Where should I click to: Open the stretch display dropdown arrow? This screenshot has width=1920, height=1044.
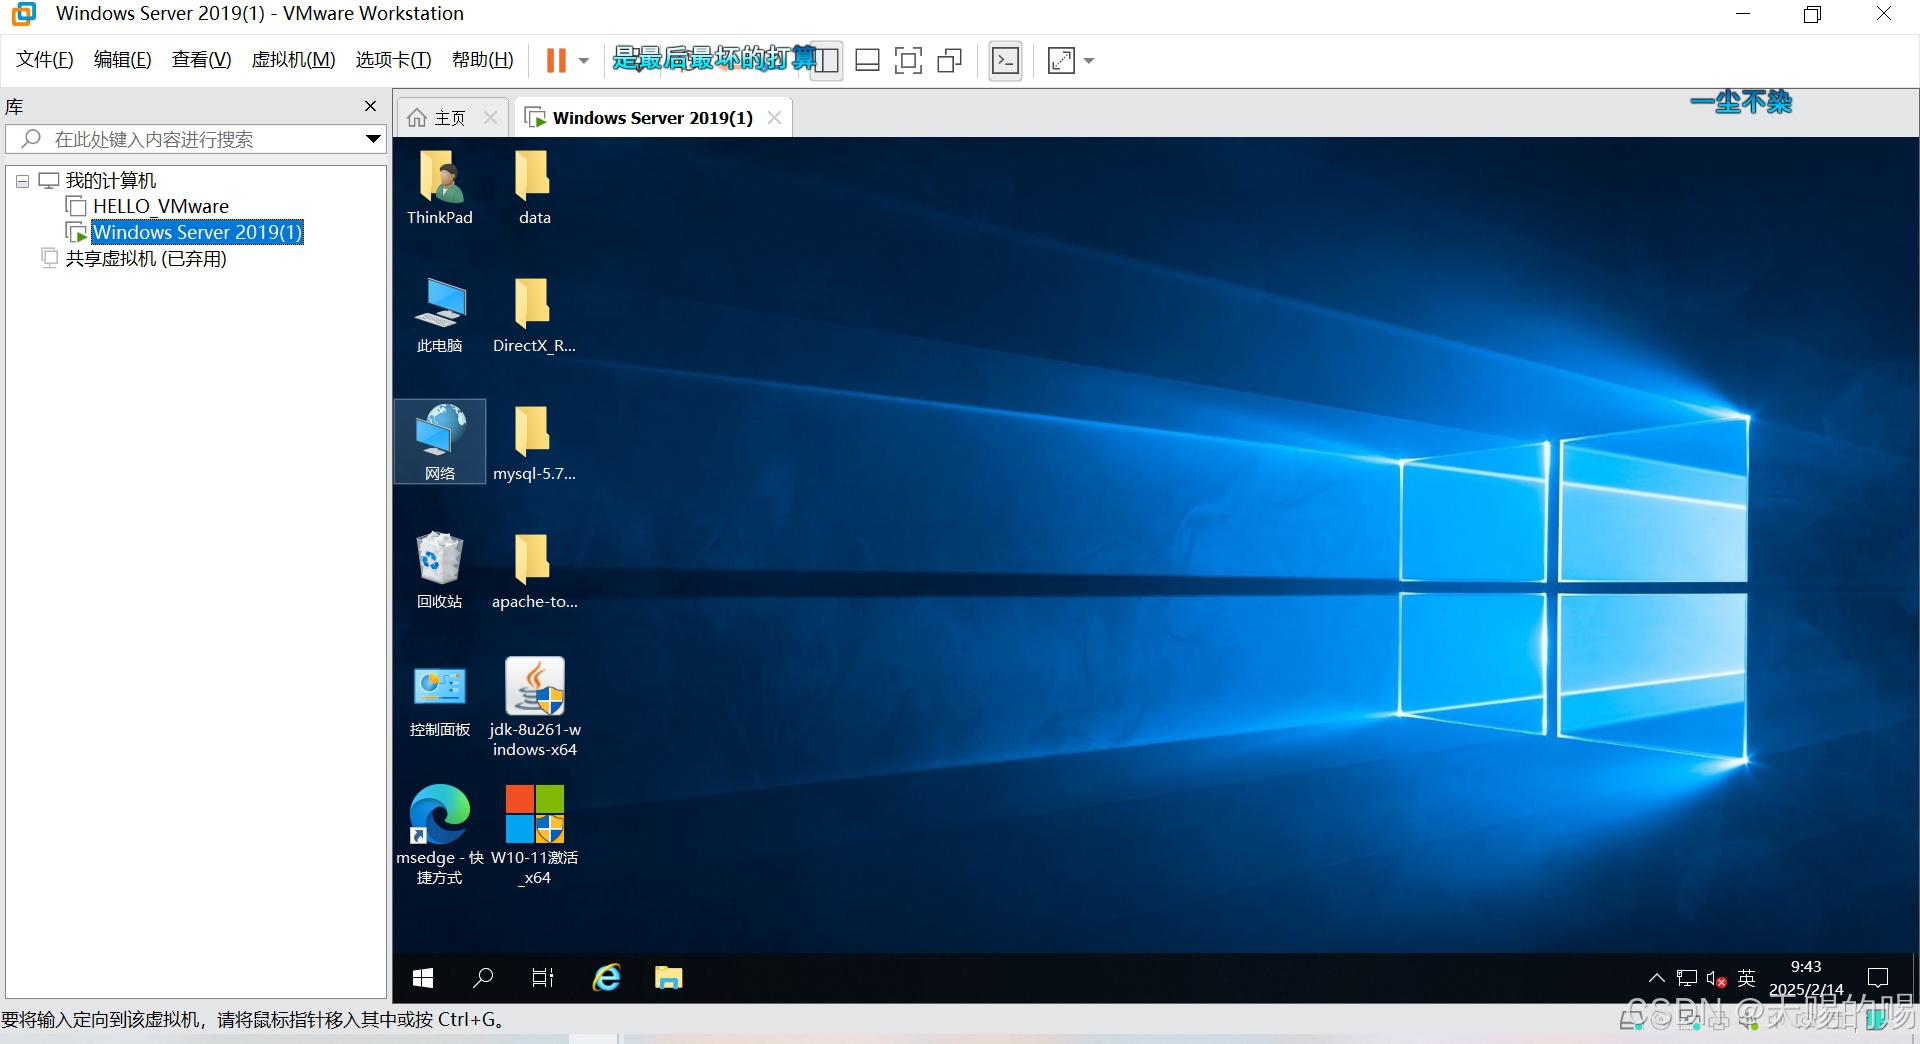(1089, 61)
